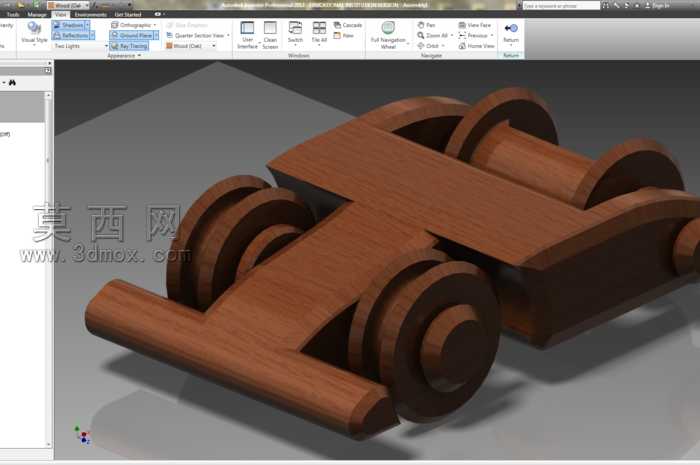The height and width of the screenshot is (465, 700).
Task: Click the binoculars search icon in title bar
Action: pyautogui.click(x=605, y=5)
